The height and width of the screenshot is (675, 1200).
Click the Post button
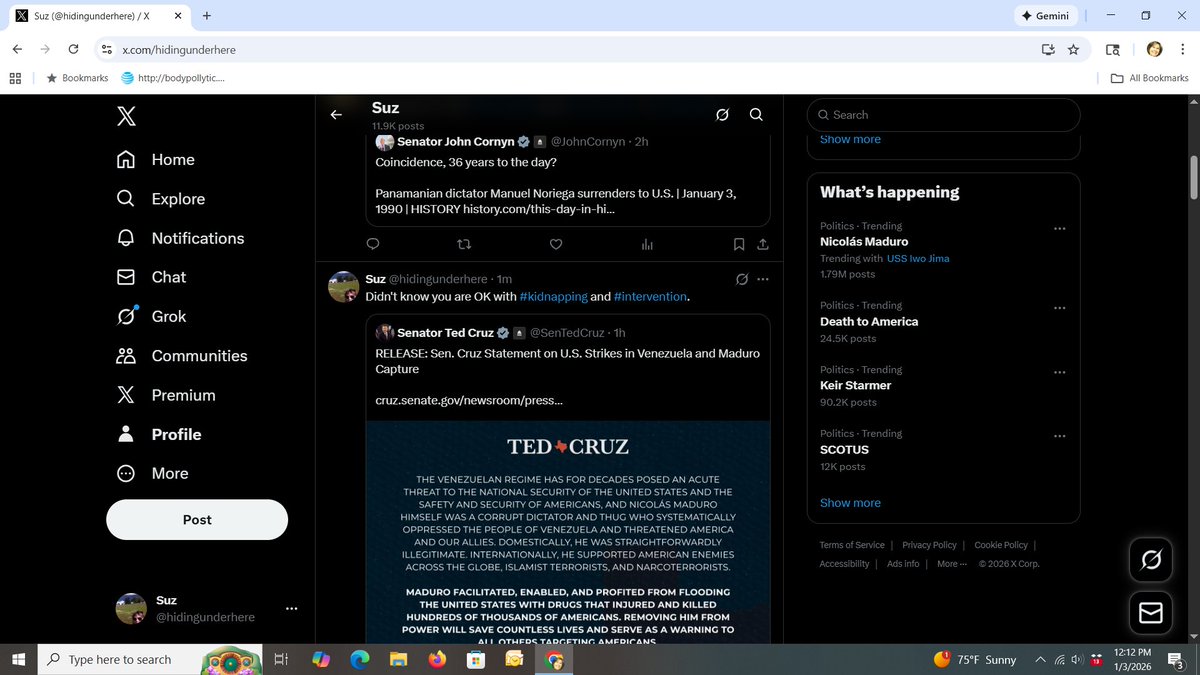(197, 520)
